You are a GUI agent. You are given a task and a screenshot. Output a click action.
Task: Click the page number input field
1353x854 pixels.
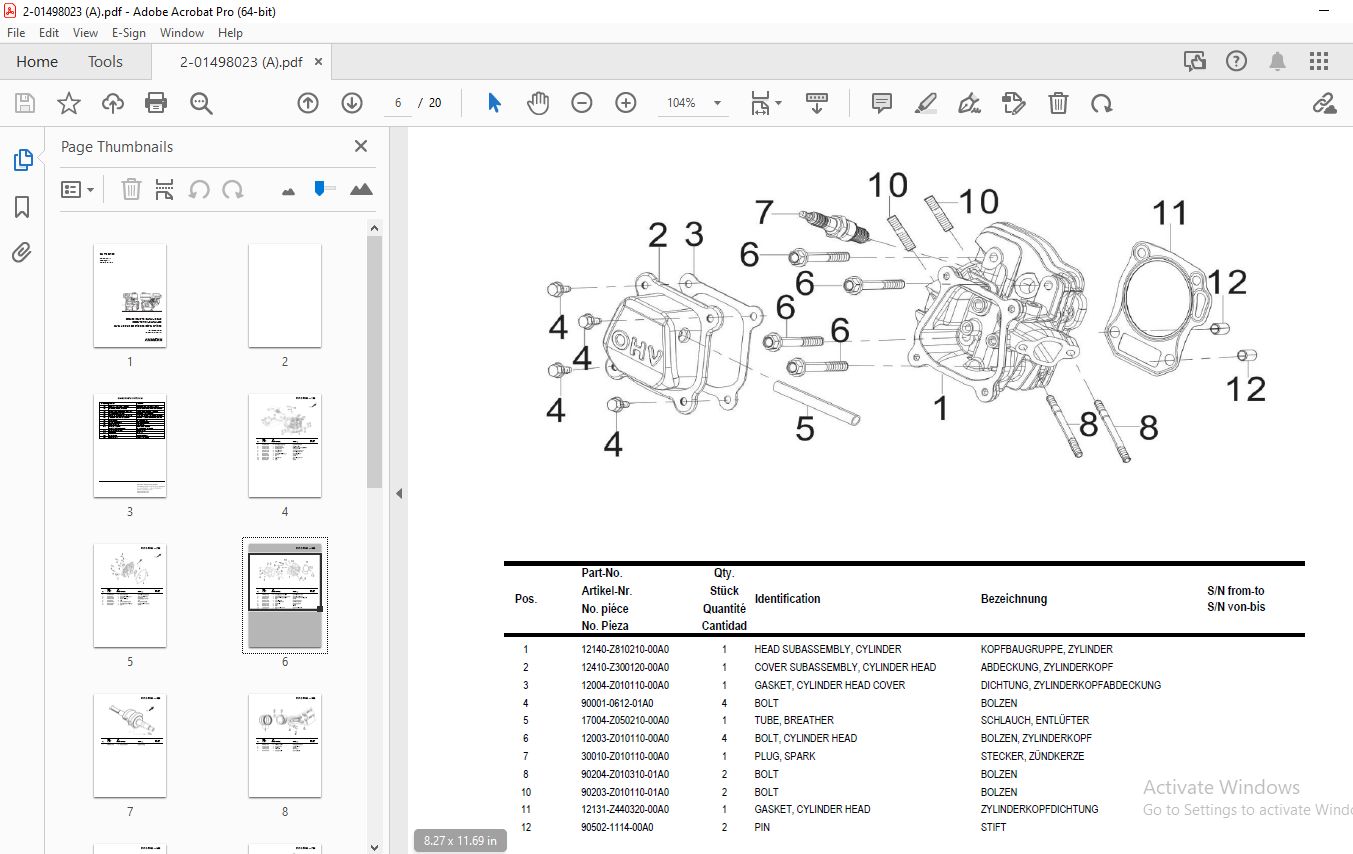point(398,103)
